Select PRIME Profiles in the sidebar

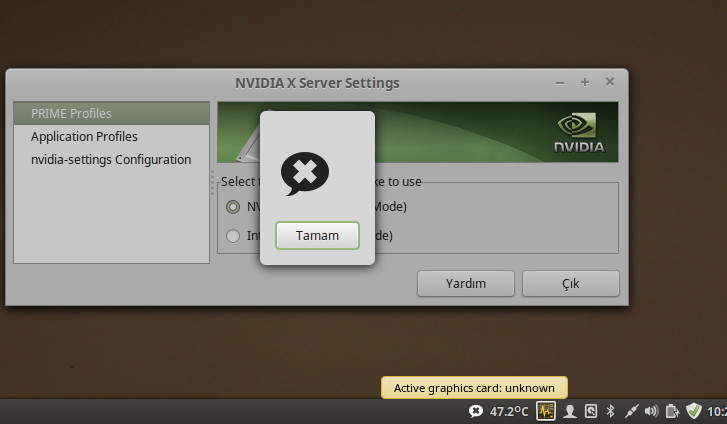coord(111,114)
